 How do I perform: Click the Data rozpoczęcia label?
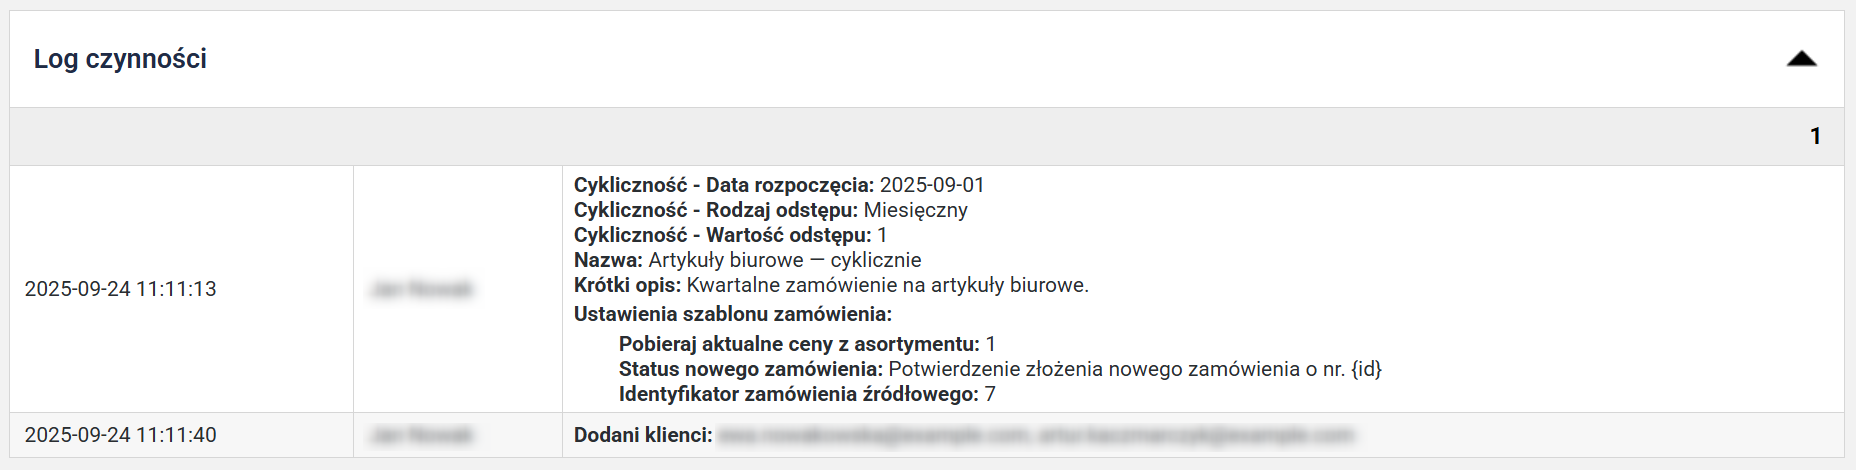click(x=723, y=185)
